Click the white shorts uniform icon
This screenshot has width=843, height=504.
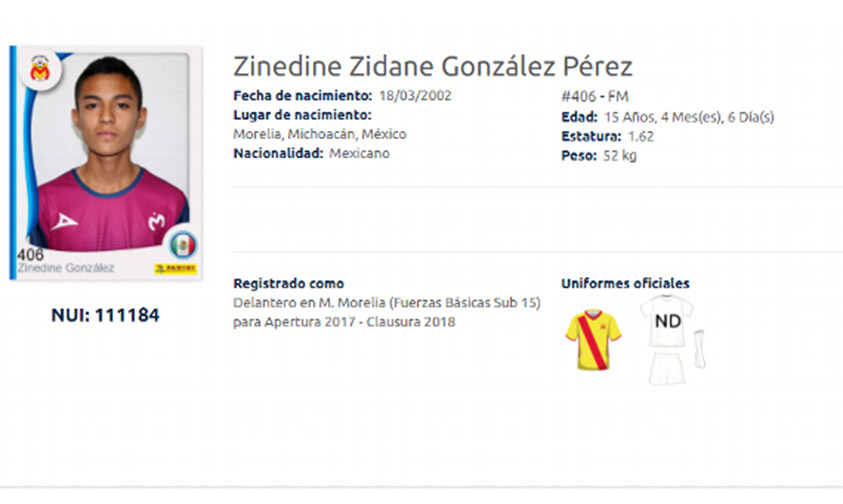(x=666, y=368)
